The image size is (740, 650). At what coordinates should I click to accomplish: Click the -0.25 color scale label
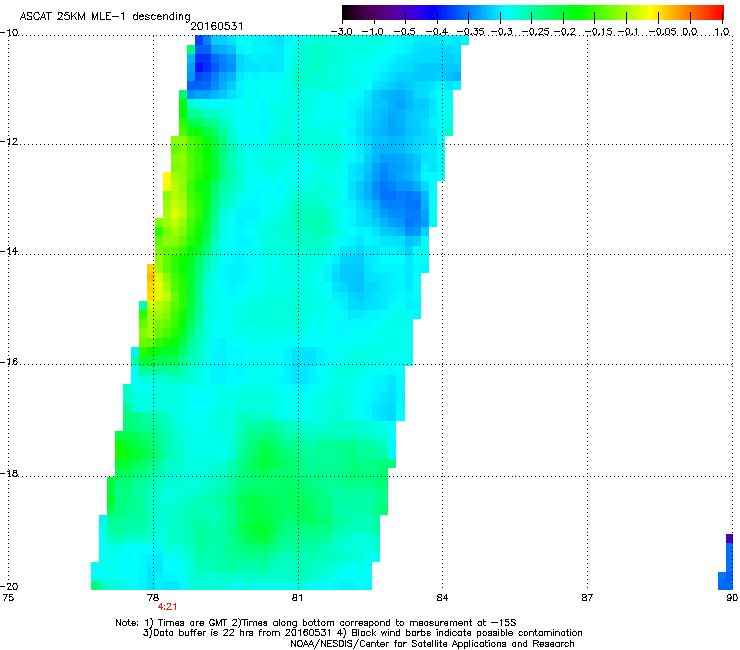[535, 32]
